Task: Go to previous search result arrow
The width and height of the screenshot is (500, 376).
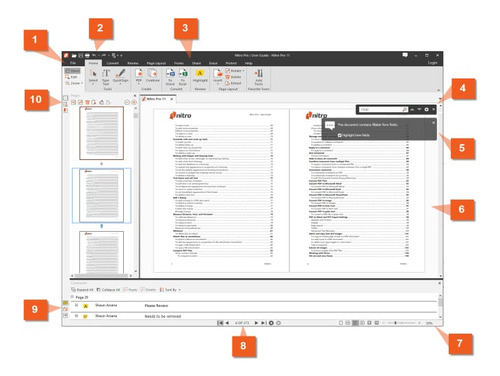Action: [x=412, y=109]
